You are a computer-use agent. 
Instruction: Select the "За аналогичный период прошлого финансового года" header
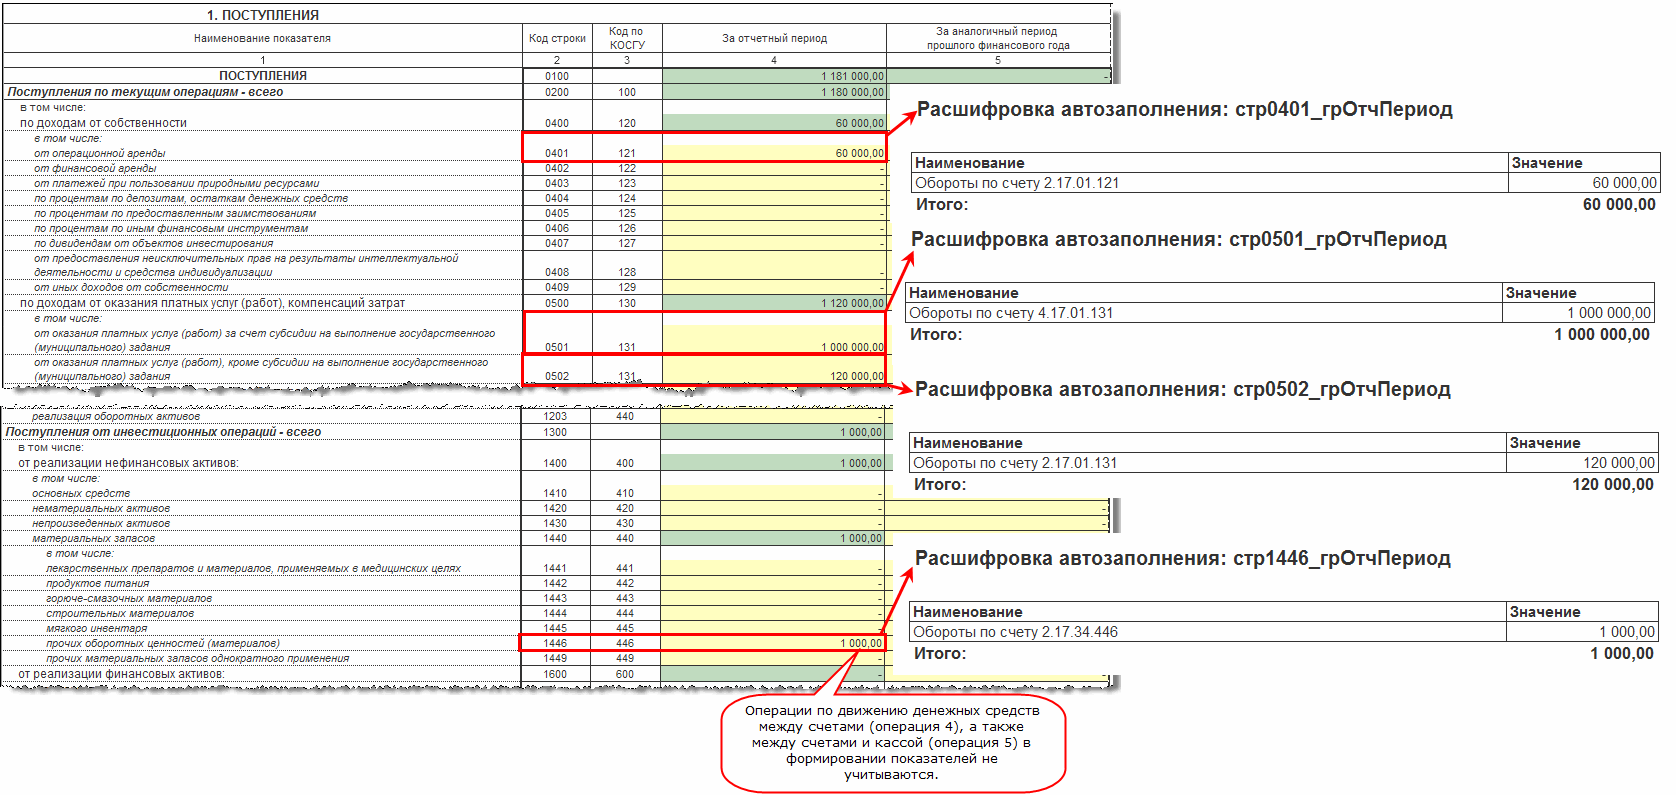coord(997,38)
